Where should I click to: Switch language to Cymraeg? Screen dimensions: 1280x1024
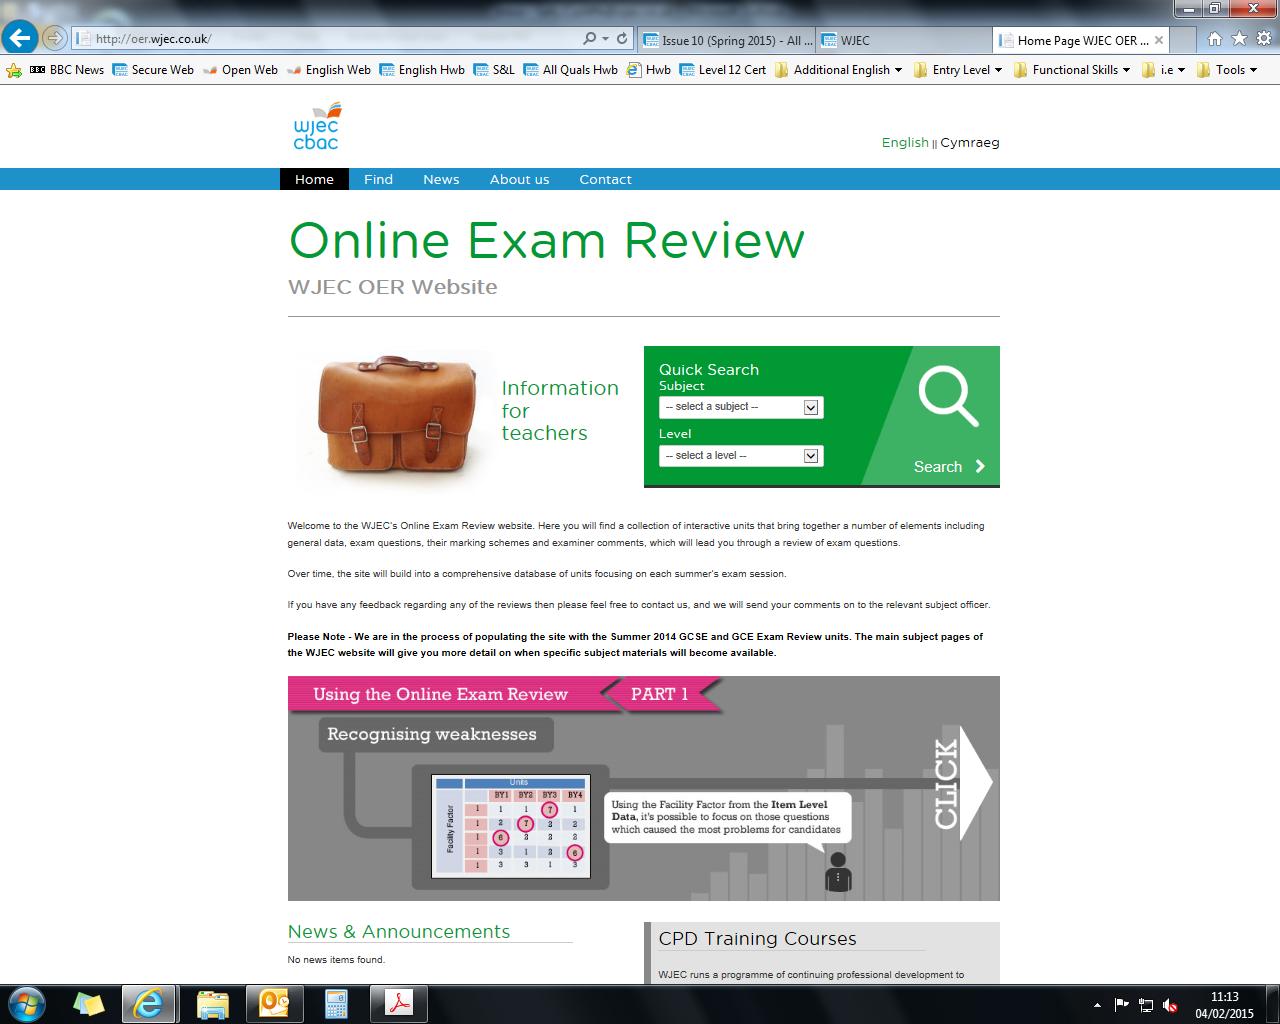point(969,142)
